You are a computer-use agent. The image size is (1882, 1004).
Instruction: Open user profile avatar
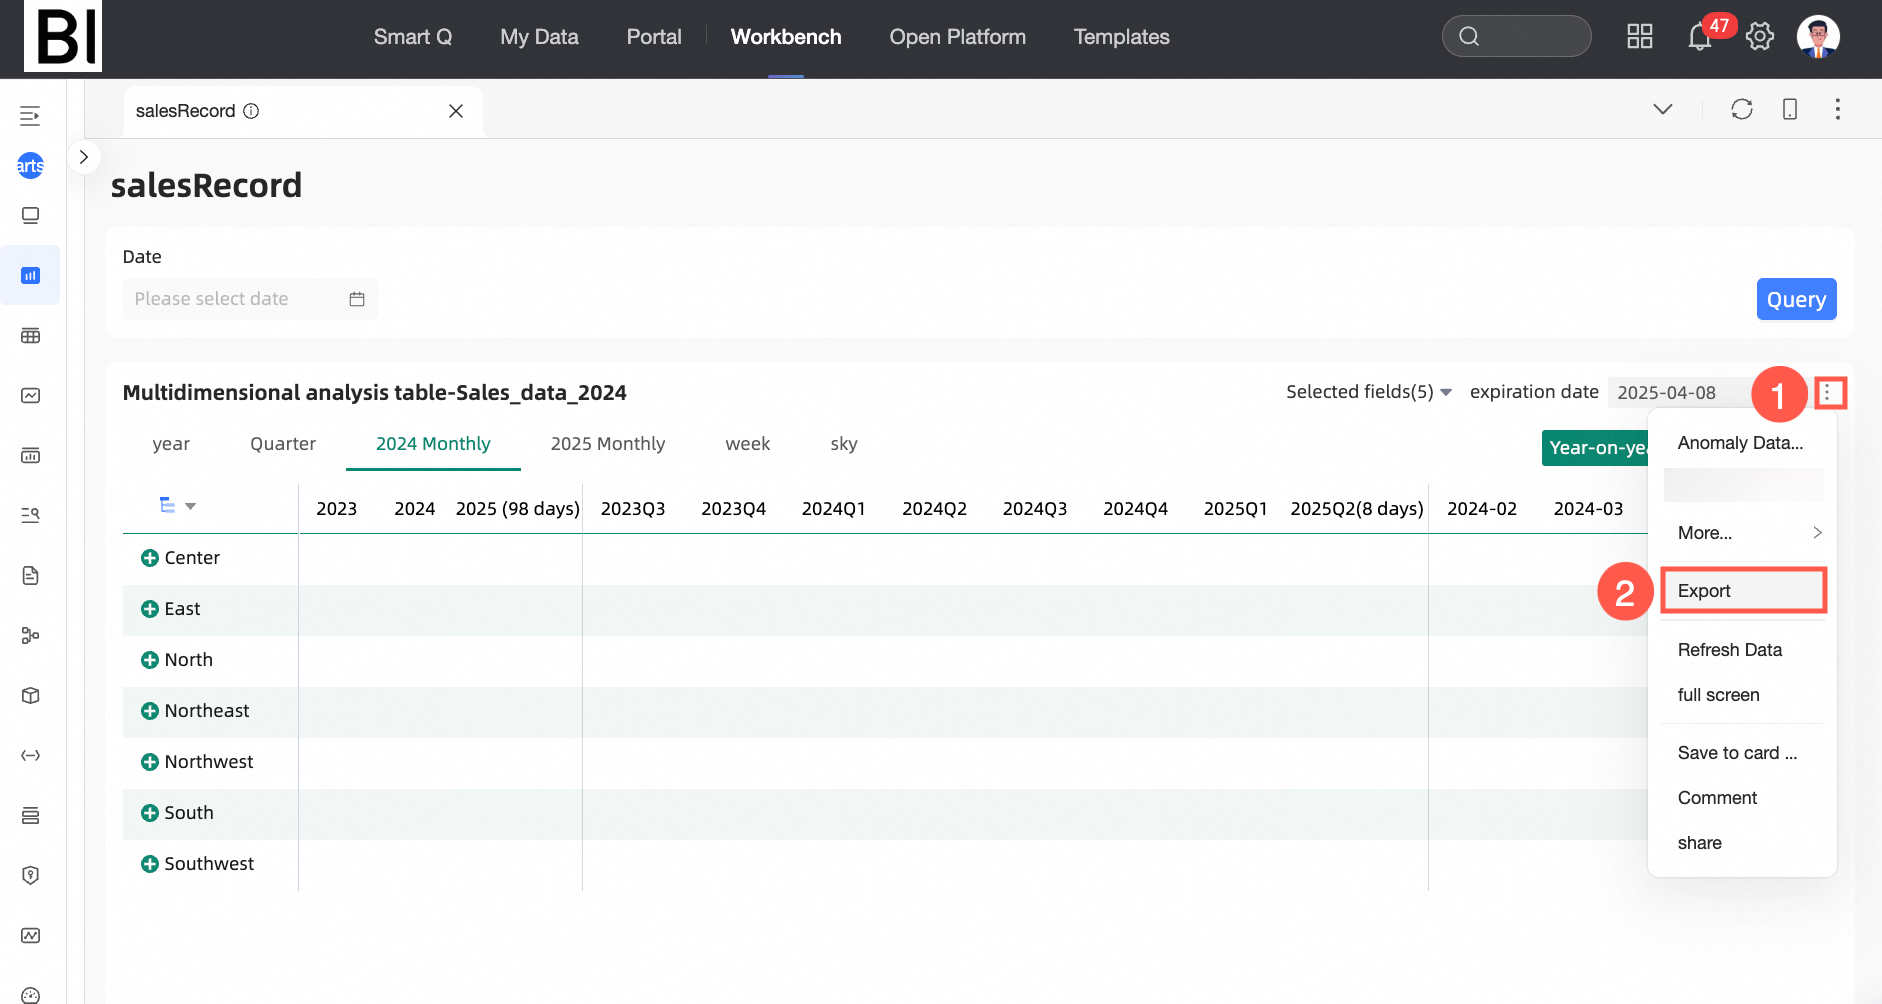1818,37
